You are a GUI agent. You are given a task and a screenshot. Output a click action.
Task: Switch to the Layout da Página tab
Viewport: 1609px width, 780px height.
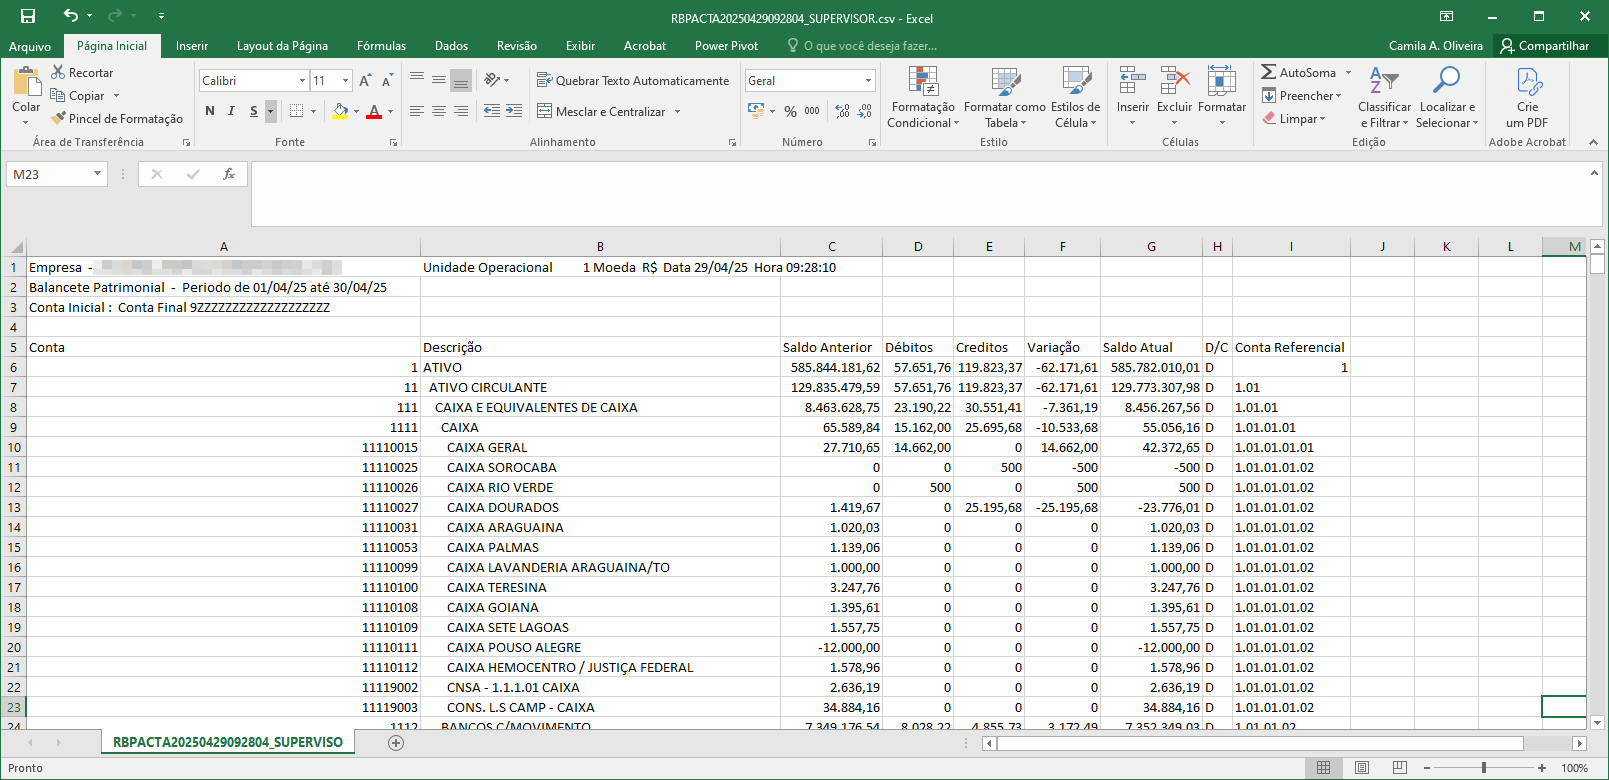(282, 46)
